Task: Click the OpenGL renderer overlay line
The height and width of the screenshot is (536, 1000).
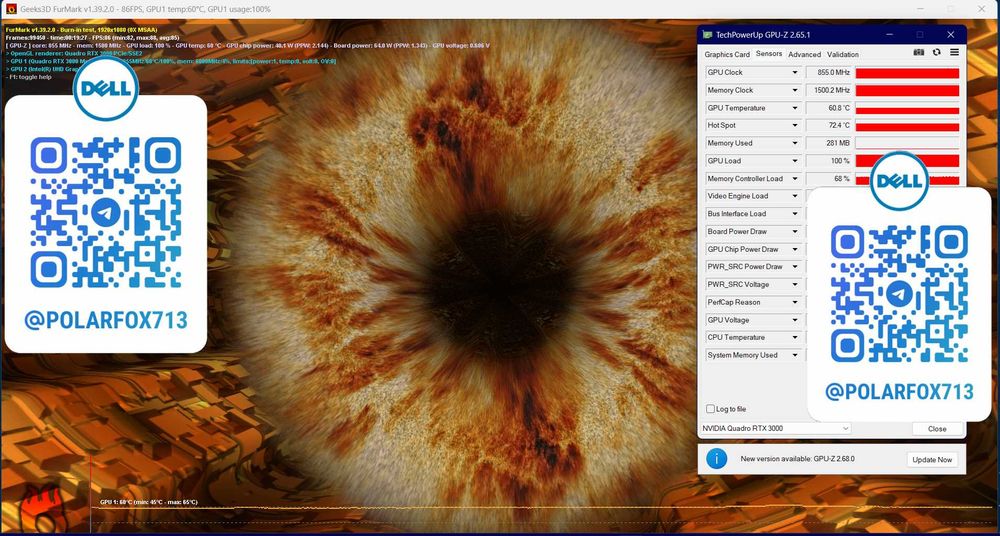Action: coord(74,54)
